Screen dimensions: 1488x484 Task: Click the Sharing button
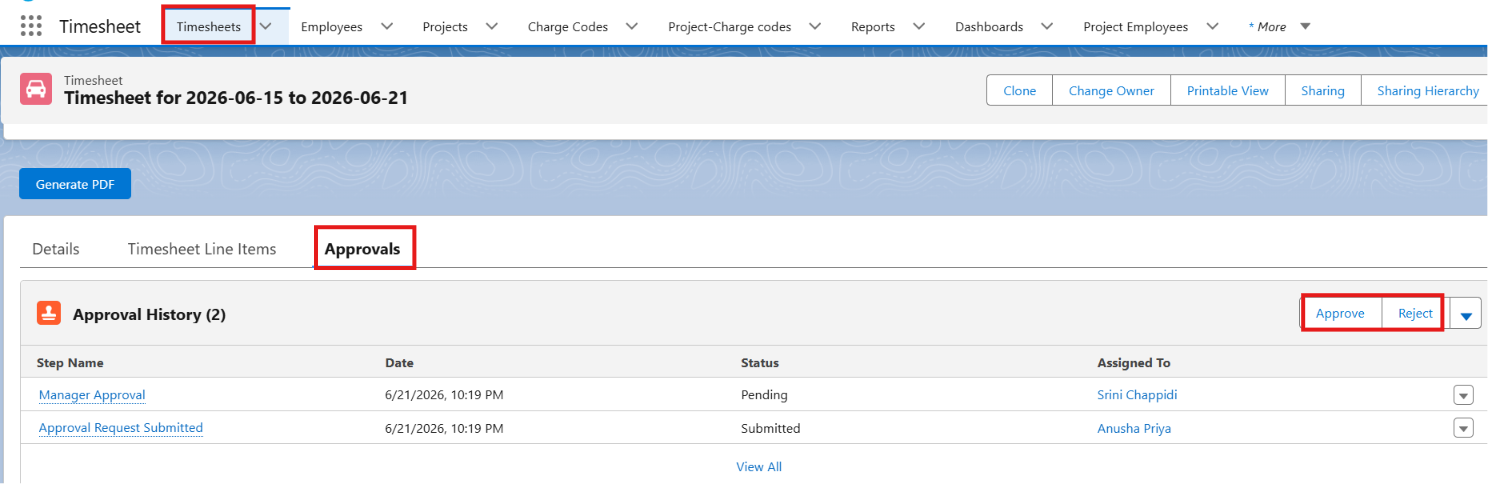(x=1323, y=90)
